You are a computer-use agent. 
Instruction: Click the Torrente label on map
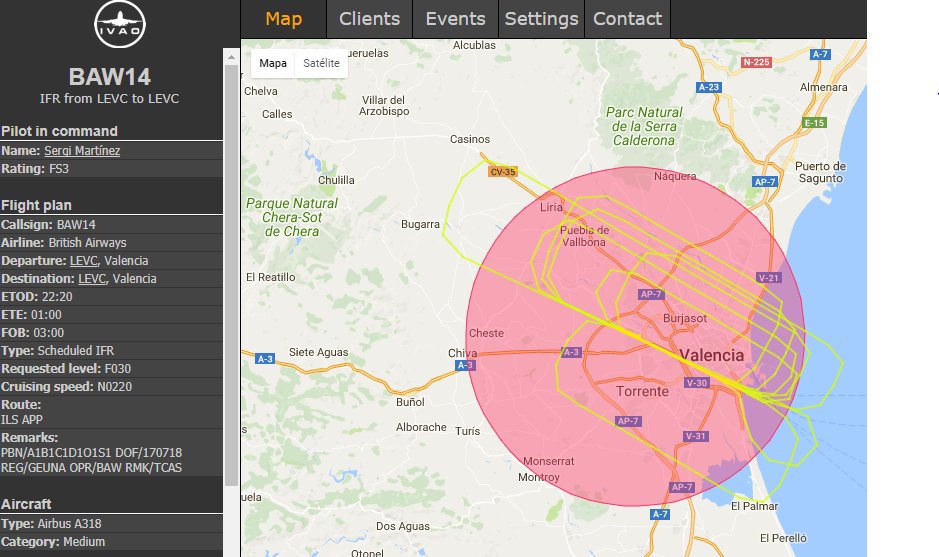(x=643, y=392)
